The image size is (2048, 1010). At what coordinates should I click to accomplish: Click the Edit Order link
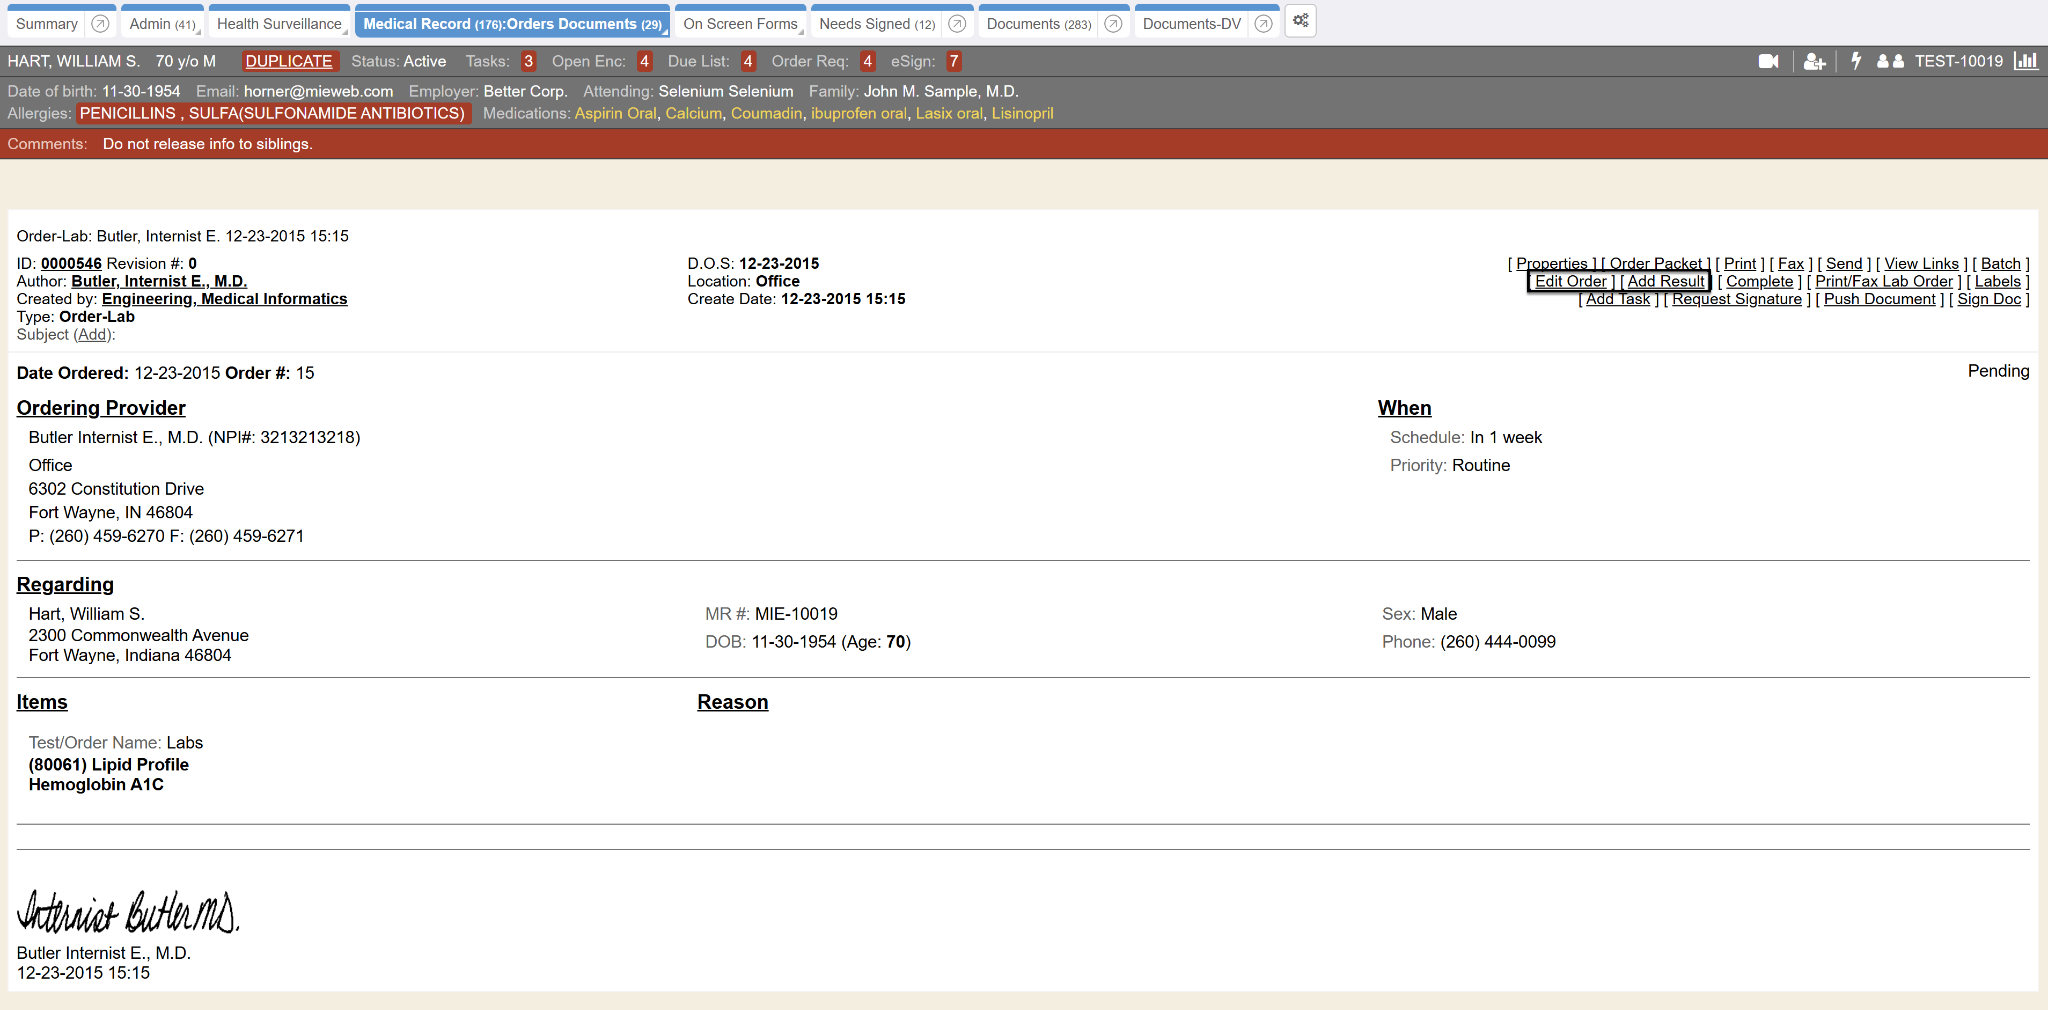1570,282
